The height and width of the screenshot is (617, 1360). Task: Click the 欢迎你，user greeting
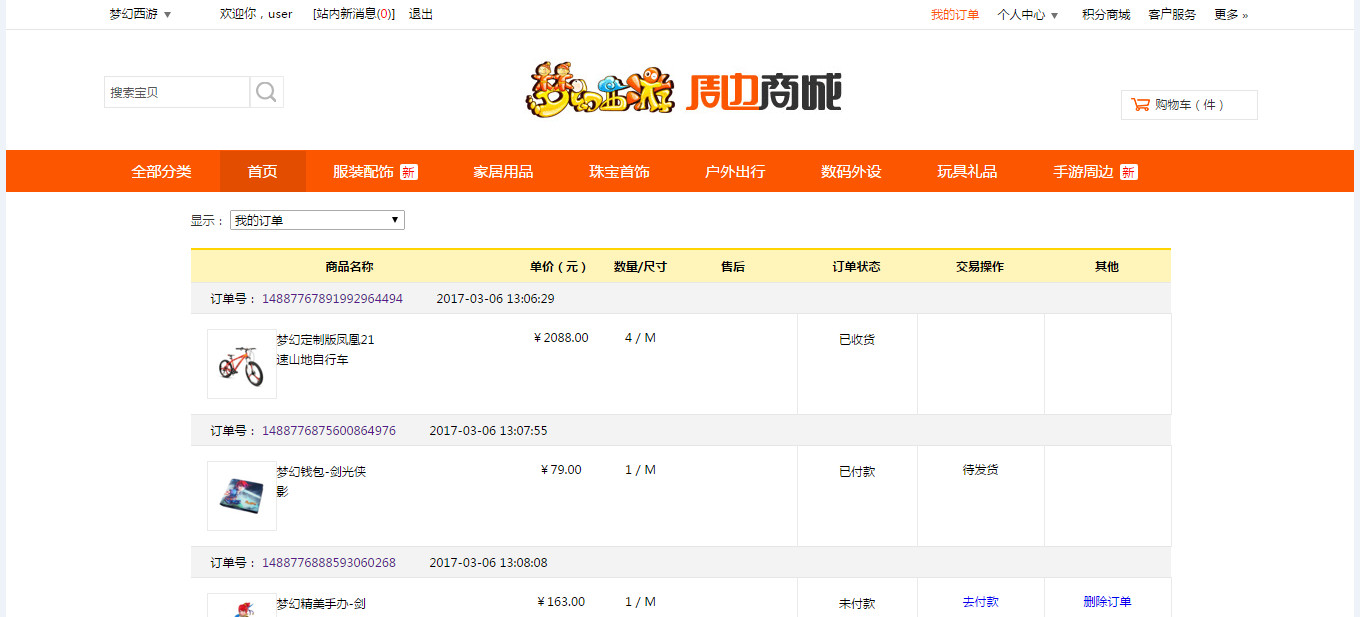256,14
